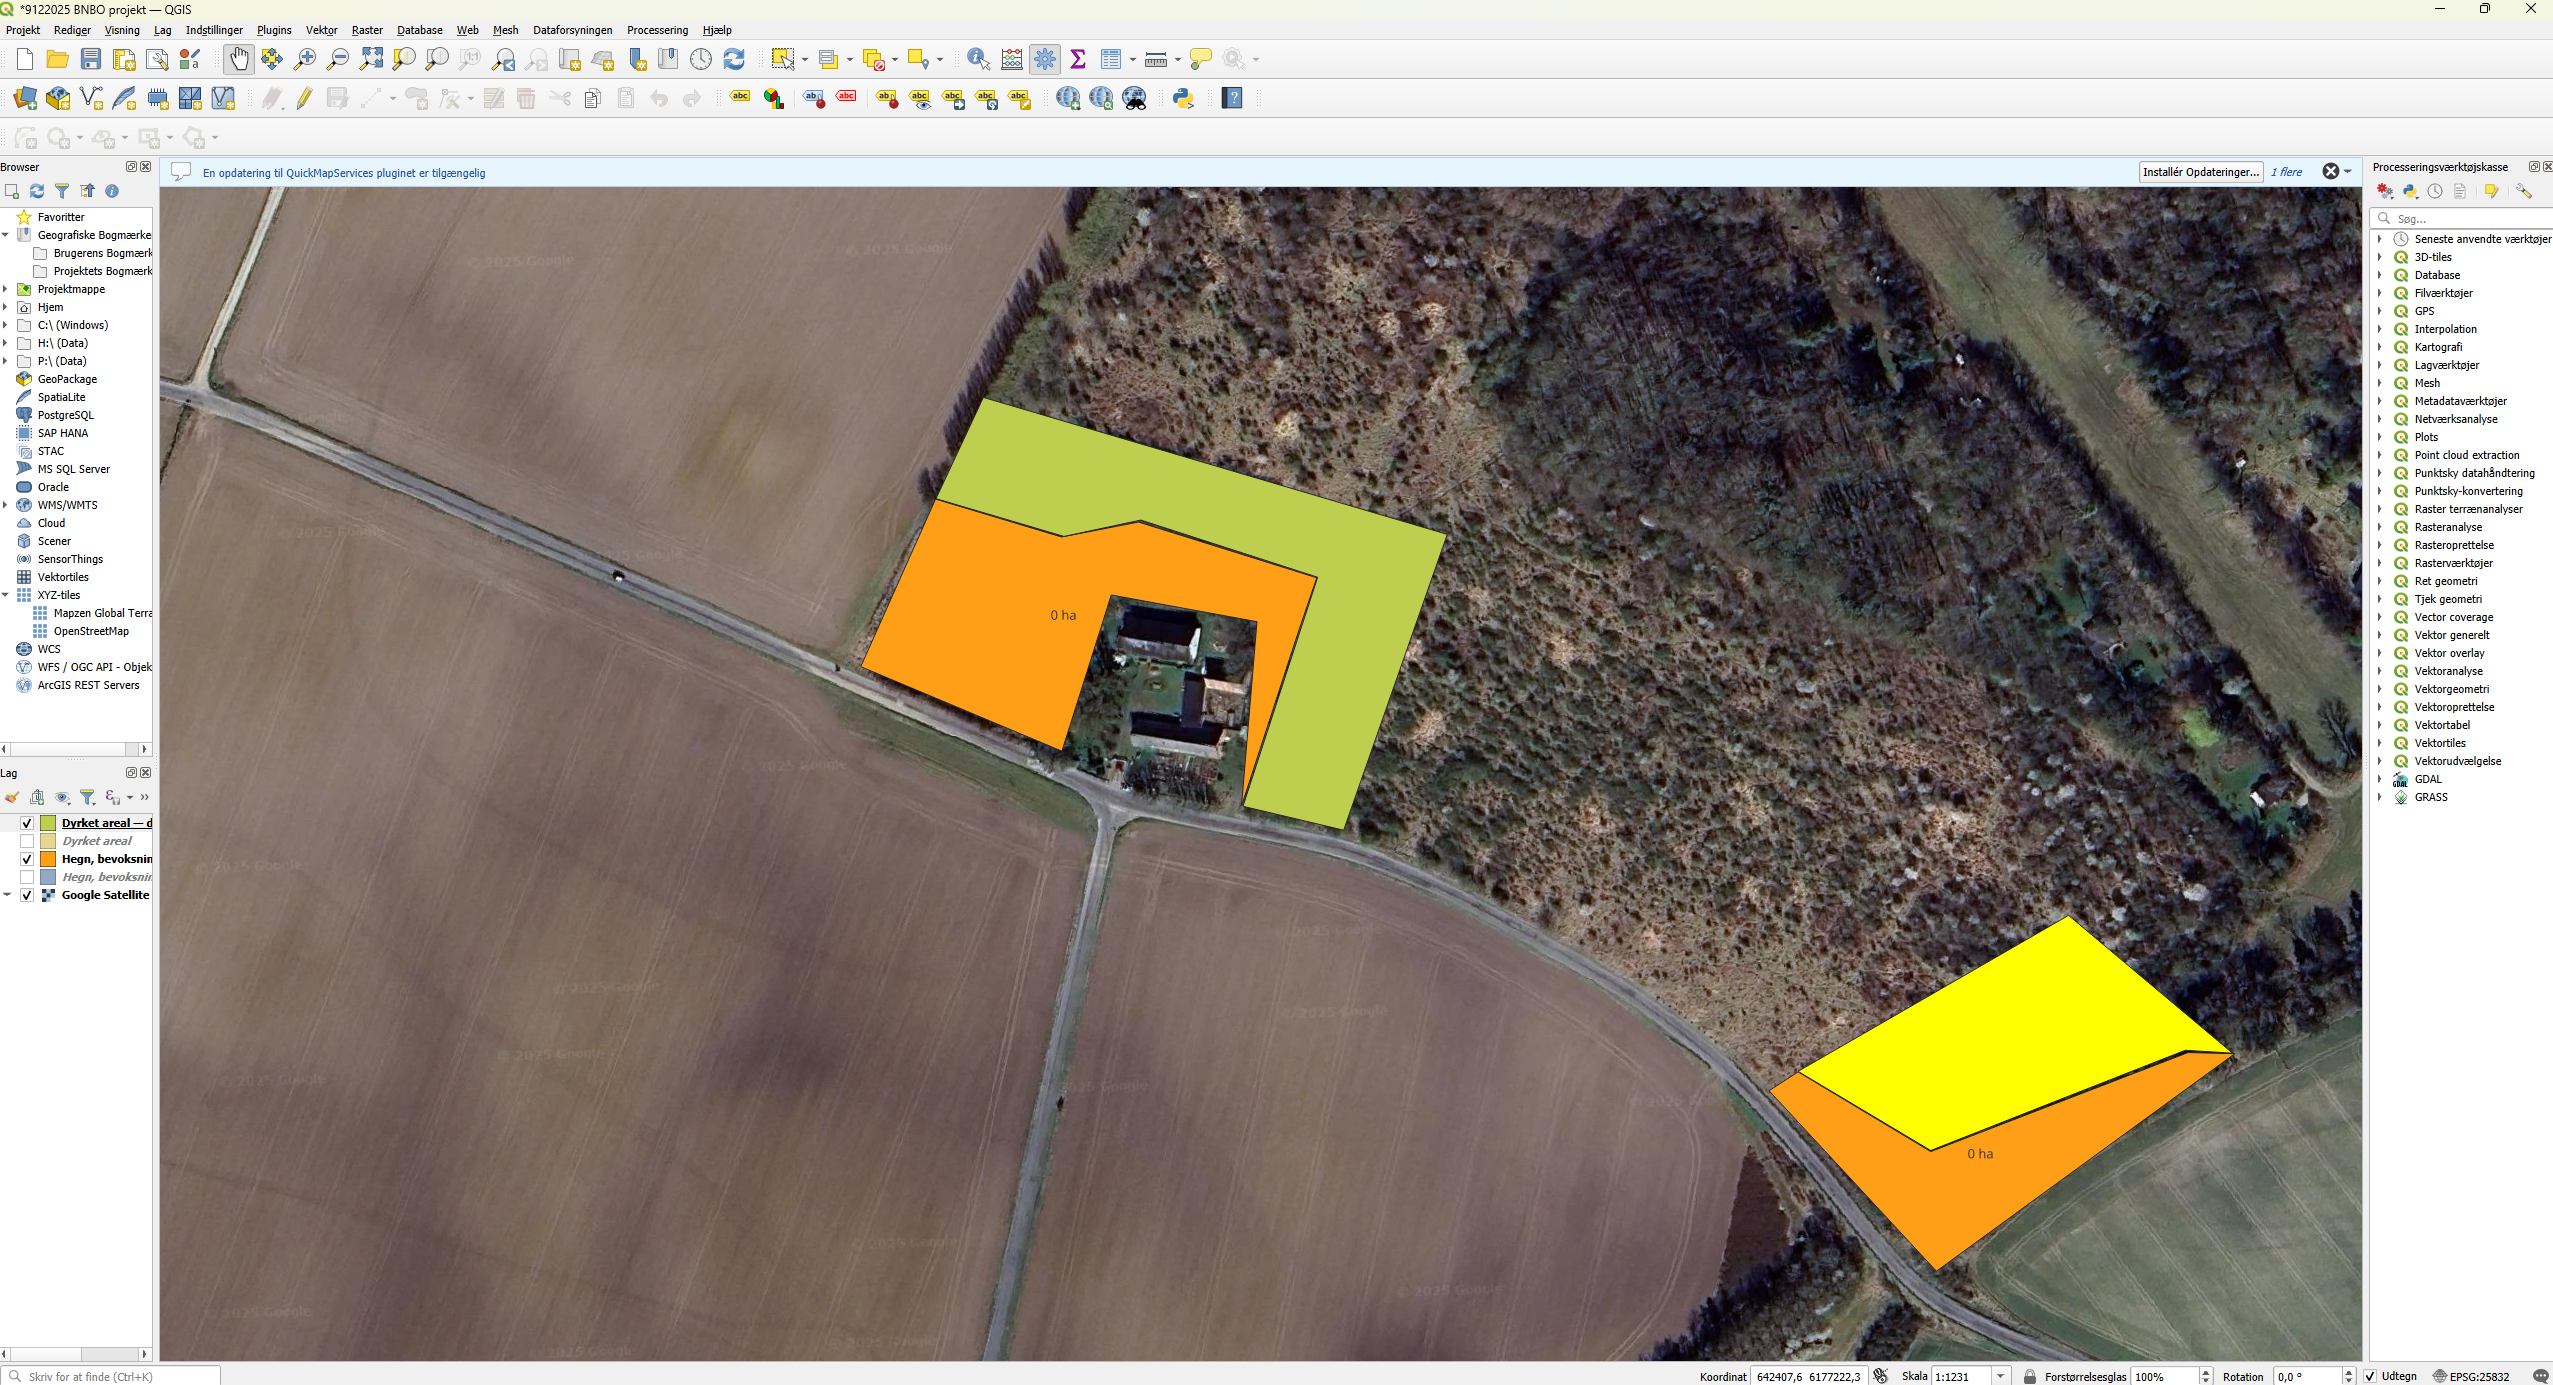2553x1385 pixels.
Task: Click the Zoom In magnifier tool
Action: (x=304, y=59)
